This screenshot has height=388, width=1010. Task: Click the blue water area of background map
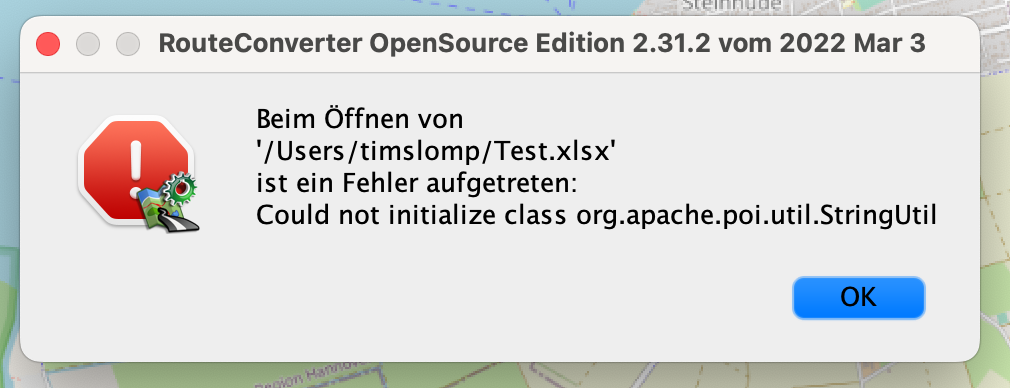tap(322, 6)
